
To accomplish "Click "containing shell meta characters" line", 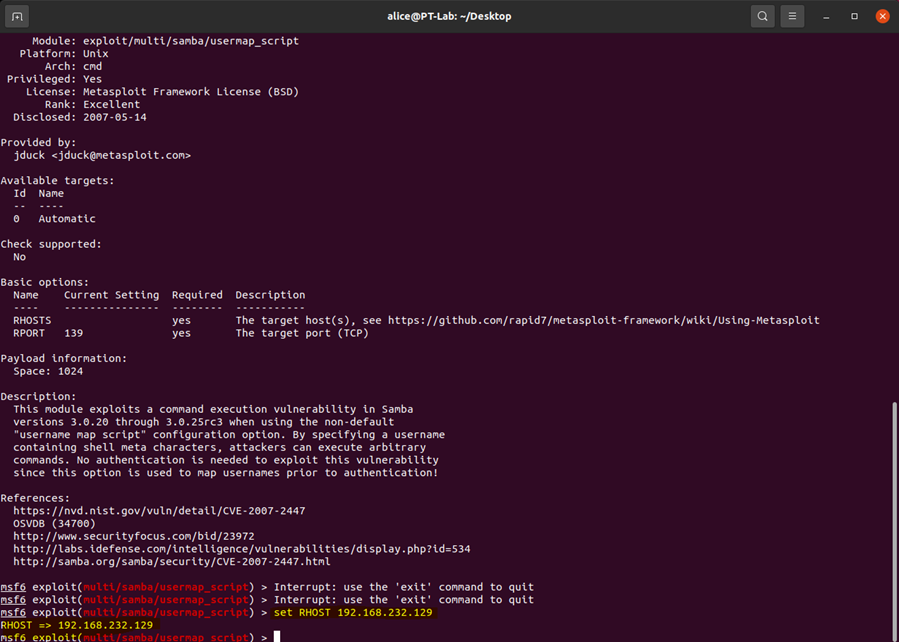I will coord(220,447).
